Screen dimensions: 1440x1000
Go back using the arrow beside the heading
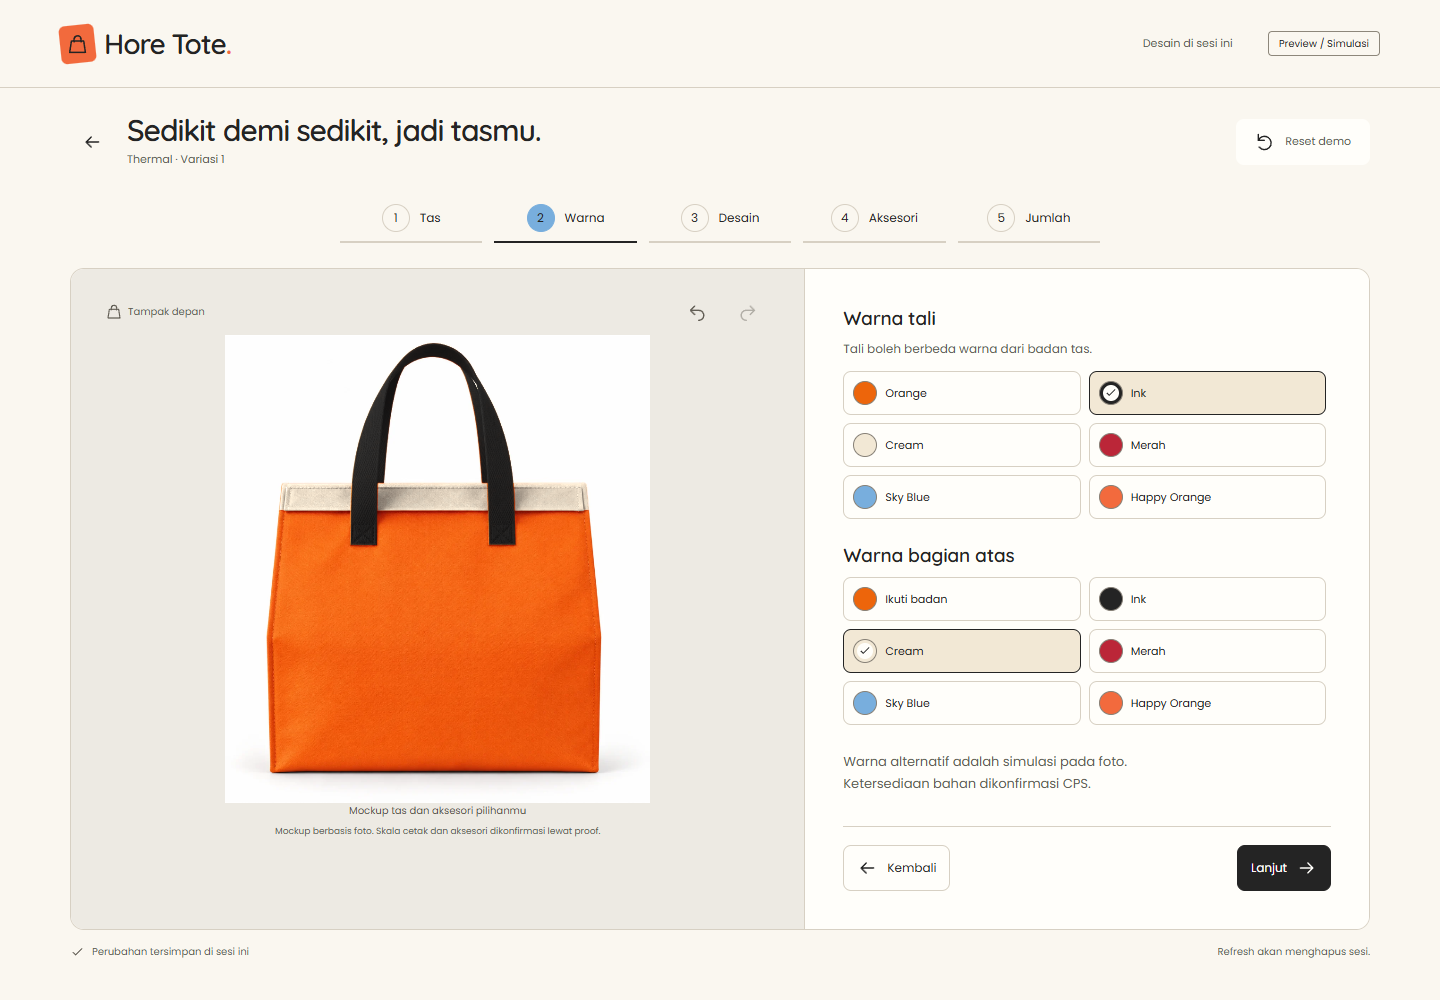tap(93, 142)
